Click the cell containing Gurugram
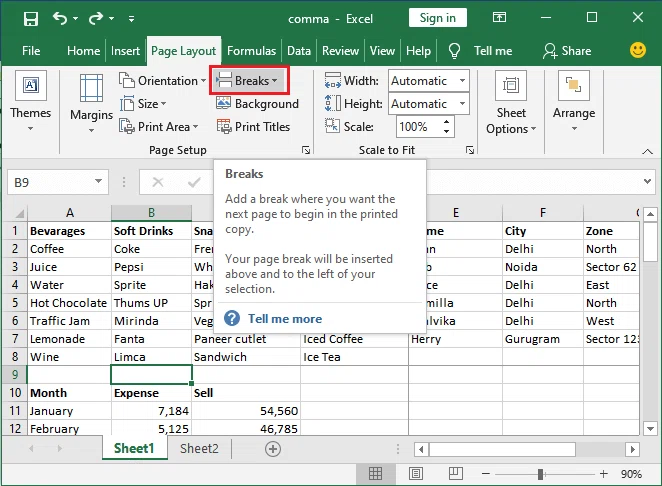 click(x=543, y=339)
